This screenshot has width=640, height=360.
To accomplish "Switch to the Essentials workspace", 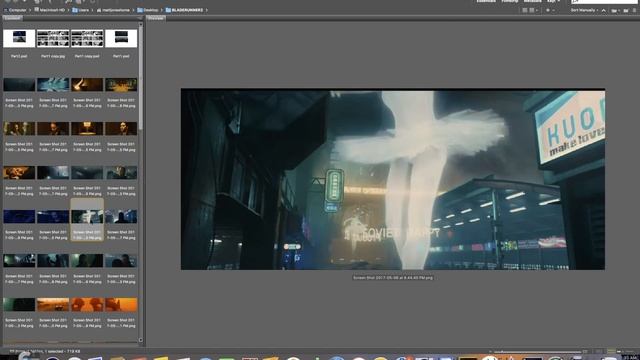I will click(x=486, y=1).
